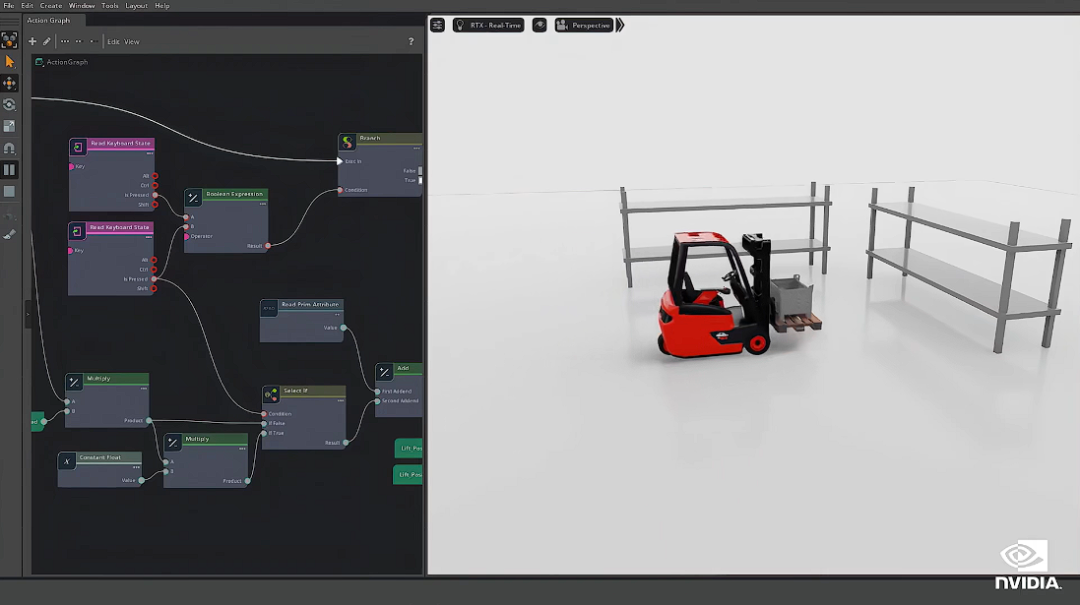The image size is (1080, 605).
Task: Click the pencil edit icon in graph toolbar
Action: tap(47, 41)
